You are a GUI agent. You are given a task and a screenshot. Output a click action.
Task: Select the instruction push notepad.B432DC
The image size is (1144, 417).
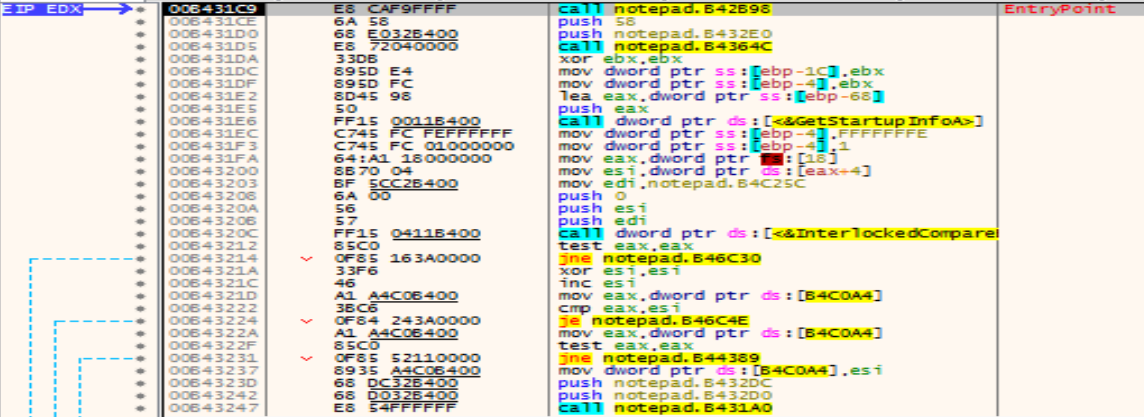pyautogui.click(x=665, y=383)
